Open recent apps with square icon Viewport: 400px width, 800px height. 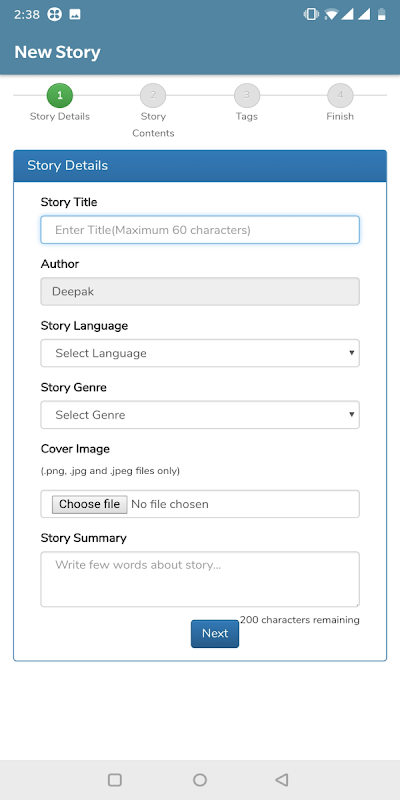(x=115, y=780)
